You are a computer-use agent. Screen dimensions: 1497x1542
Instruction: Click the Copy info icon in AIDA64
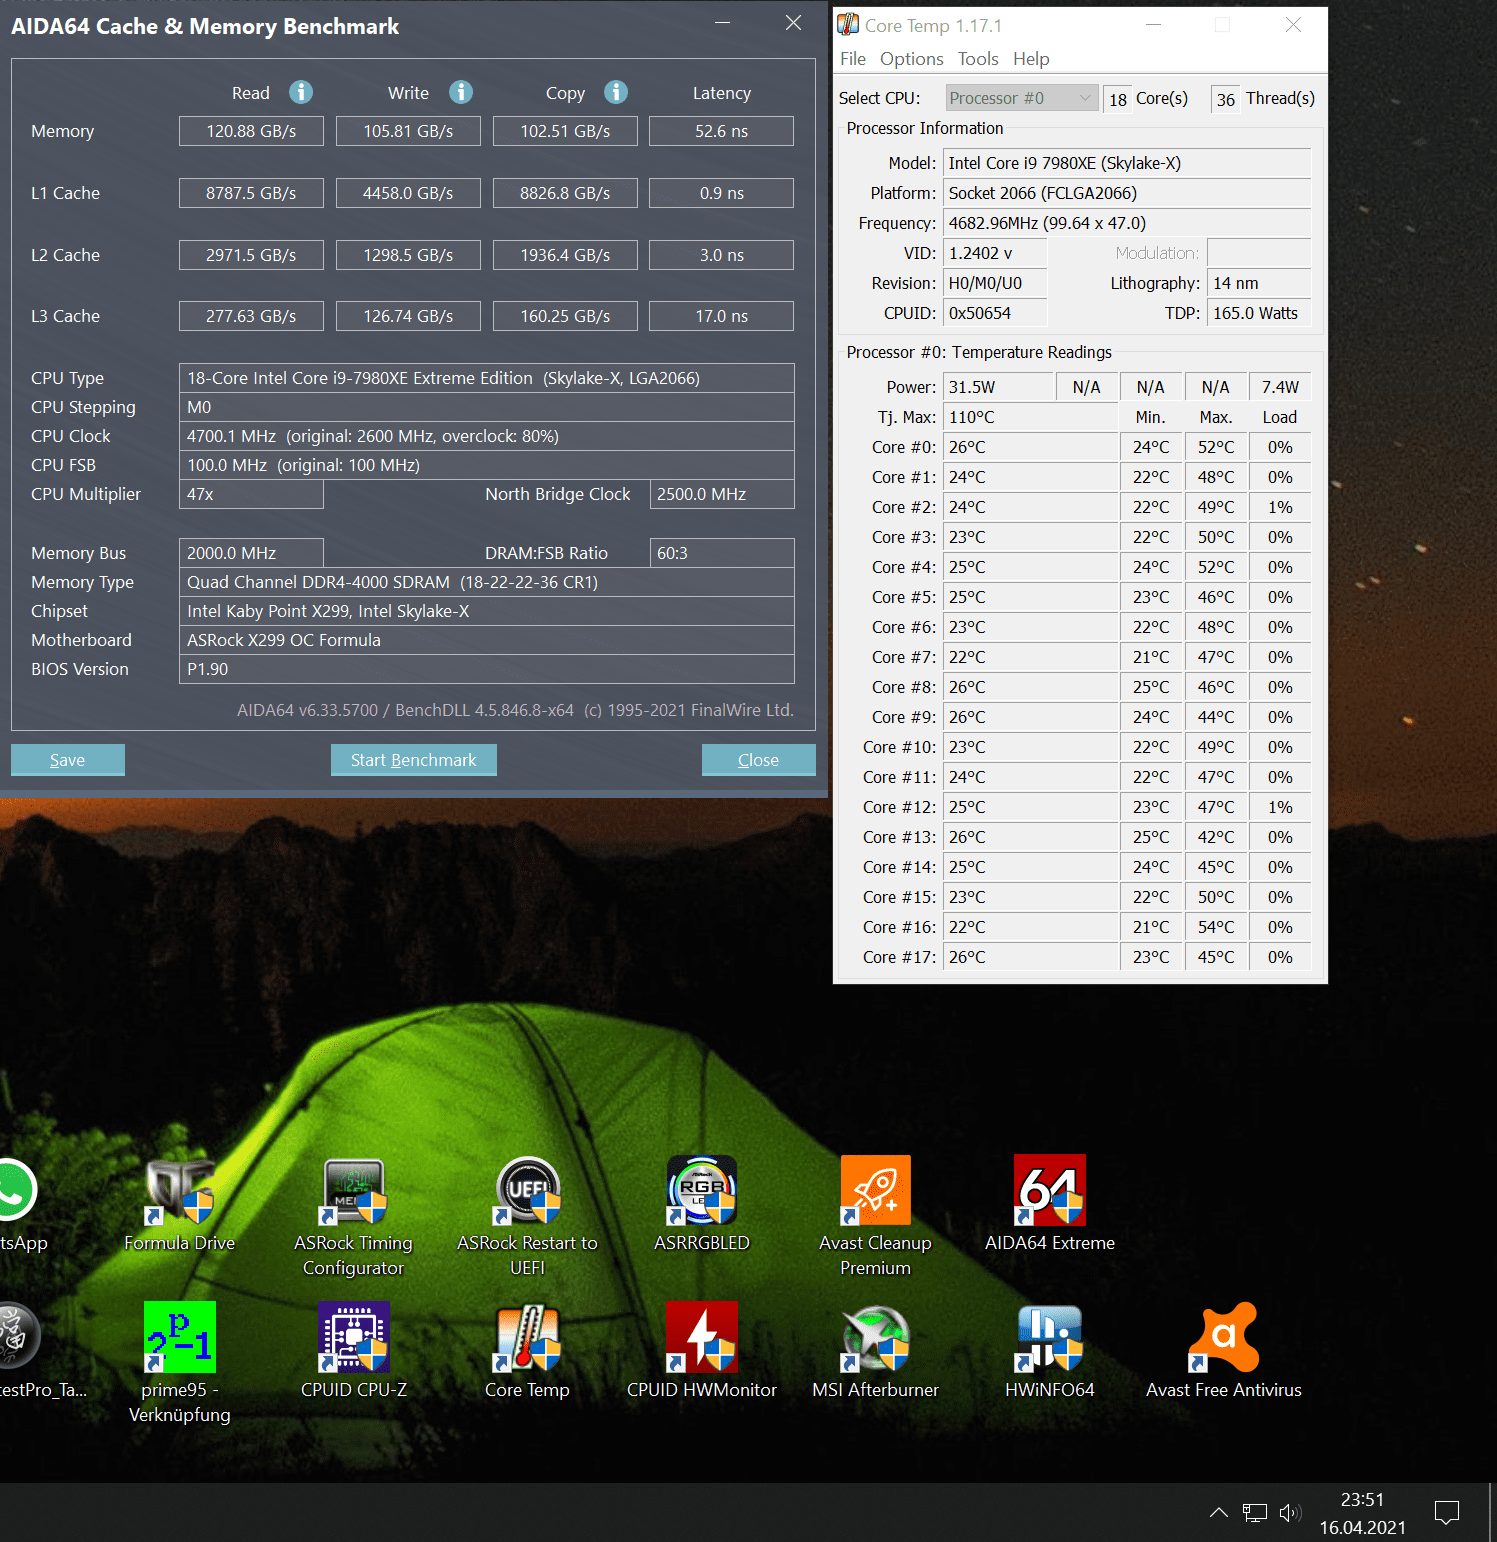(616, 92)
